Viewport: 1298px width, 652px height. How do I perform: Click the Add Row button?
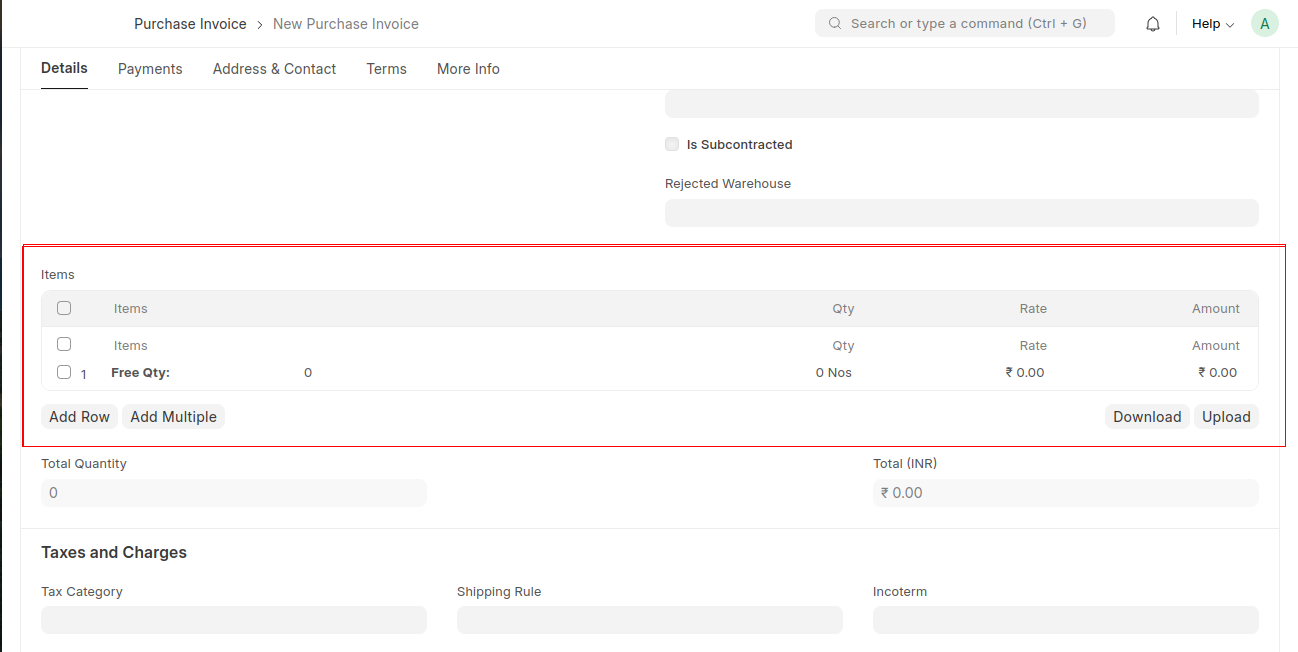(80, 417)
